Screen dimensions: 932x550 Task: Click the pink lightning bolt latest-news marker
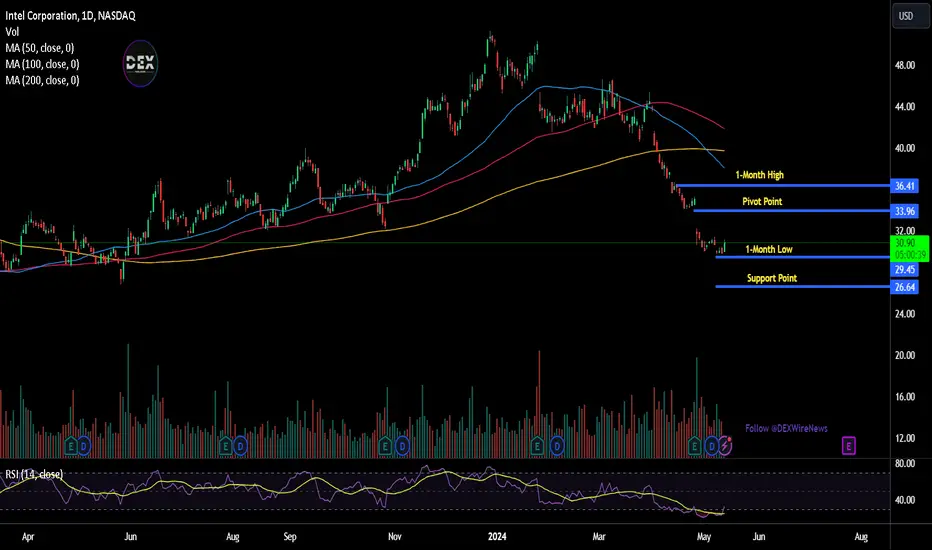click(x=726, y=445)
